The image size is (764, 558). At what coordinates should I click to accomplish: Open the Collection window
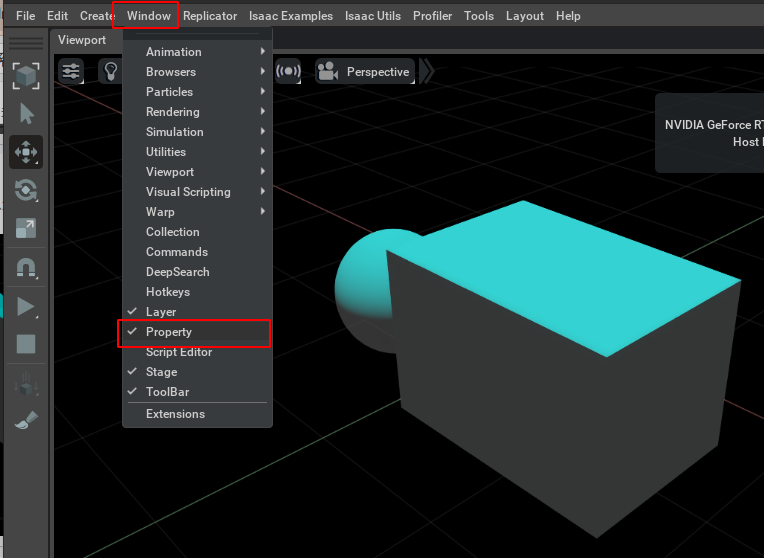point(197,231)
